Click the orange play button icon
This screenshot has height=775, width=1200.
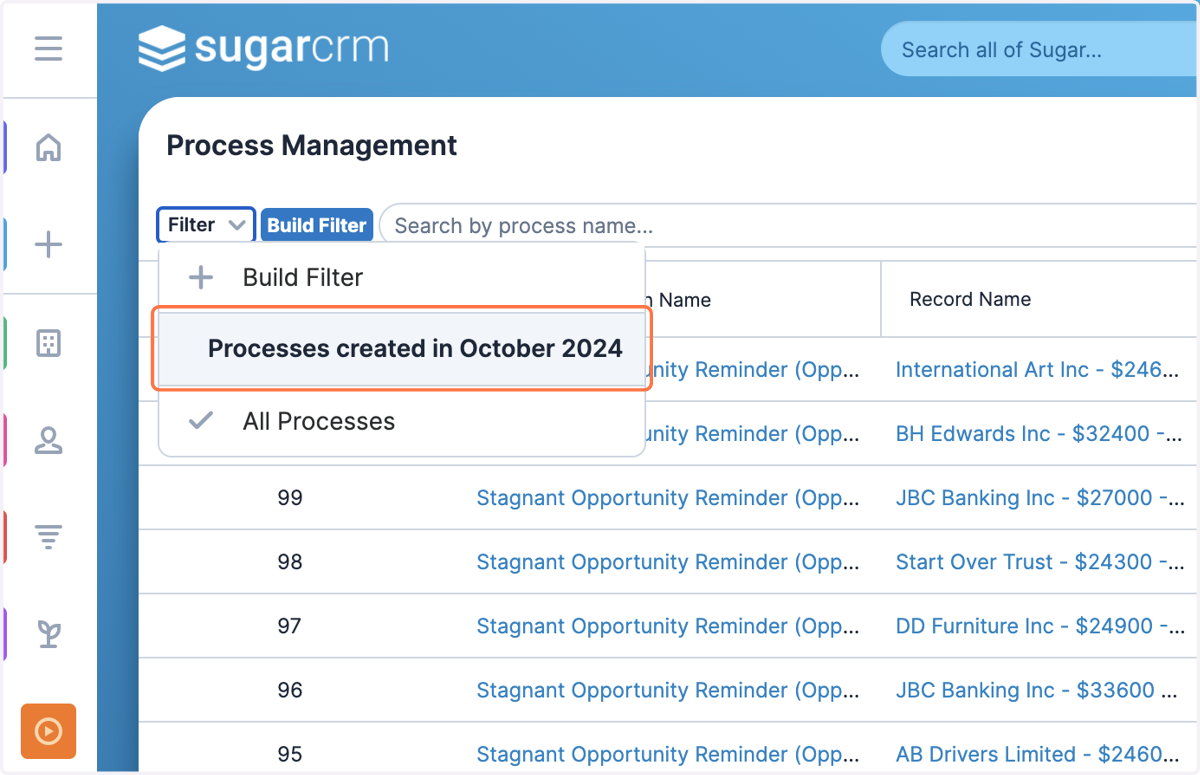coord(48,732)
